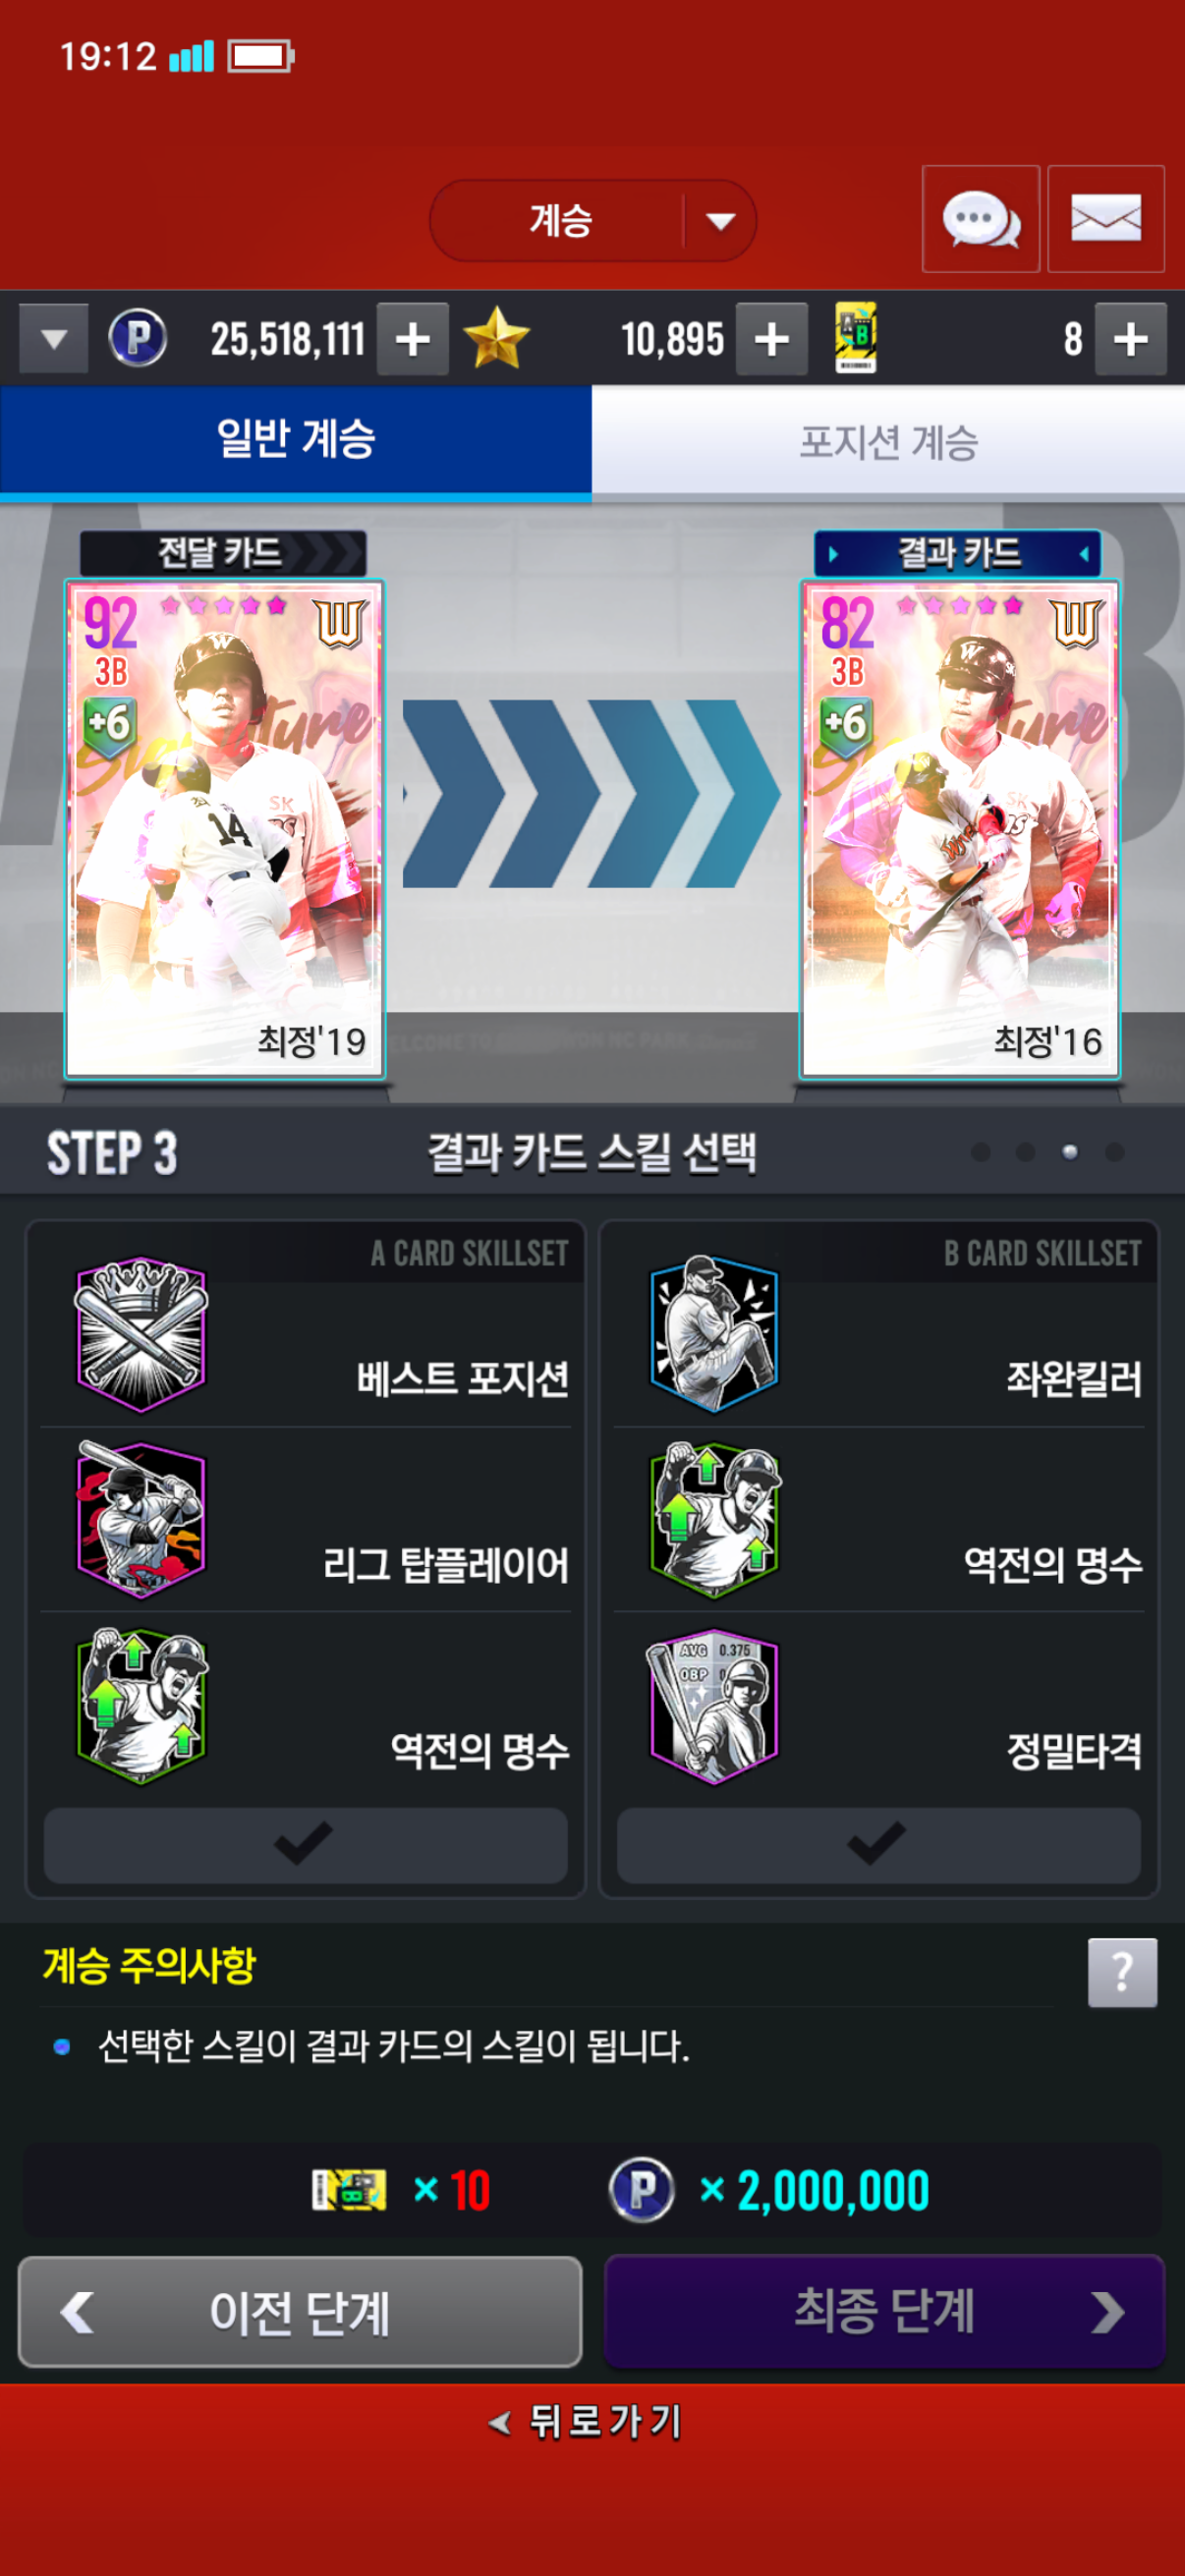Go back with 이전 단계 button
This screenshot has height=2576, width=1185.
coord(300,2311)
